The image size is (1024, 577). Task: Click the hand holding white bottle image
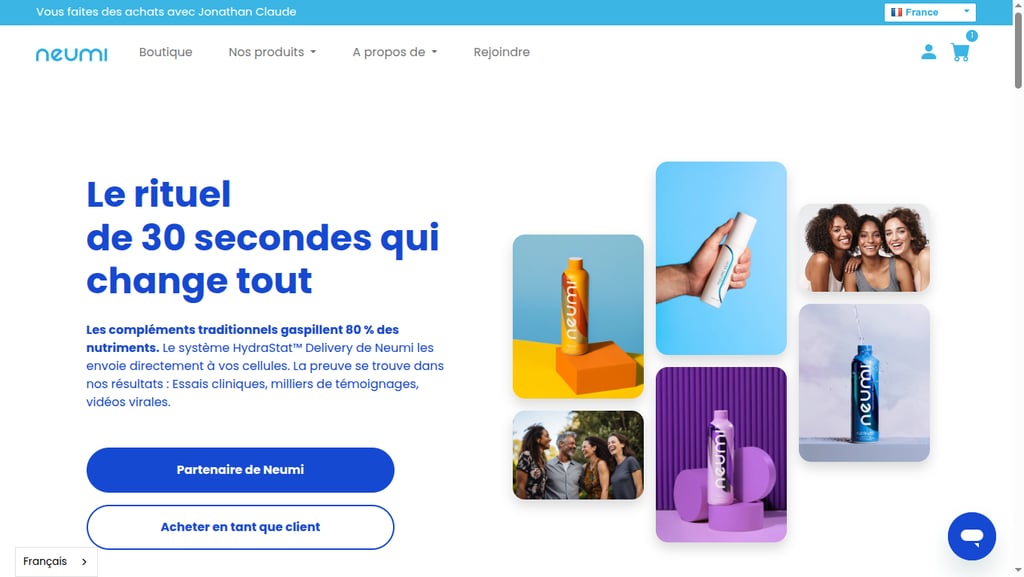(721, 258)
